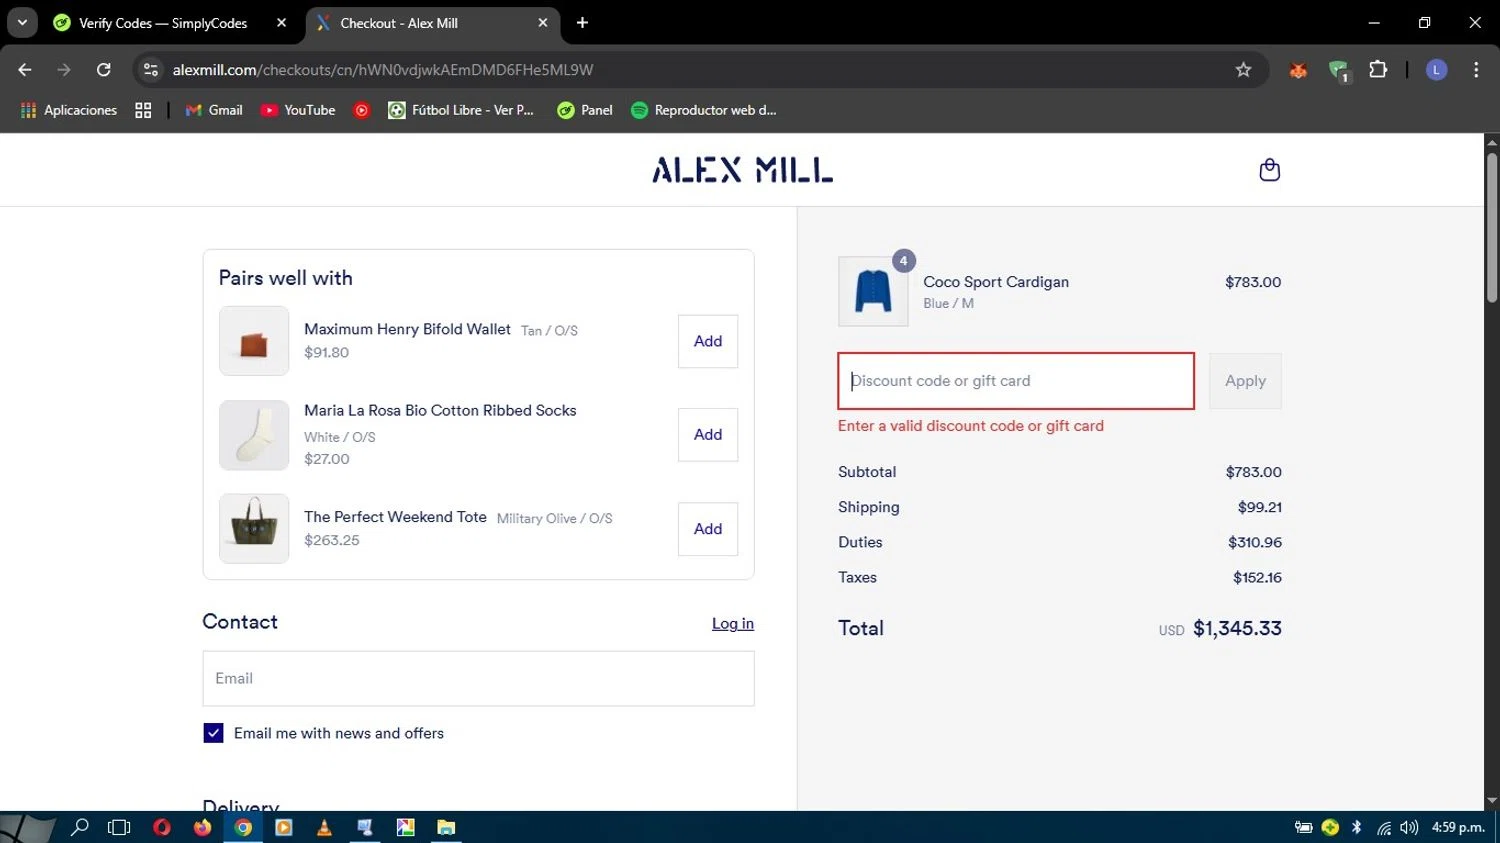This screenshot has height=843, width=1500.
Task: Click the browser forward arrow
Action: pyautogui.click(x=64, y=69)
